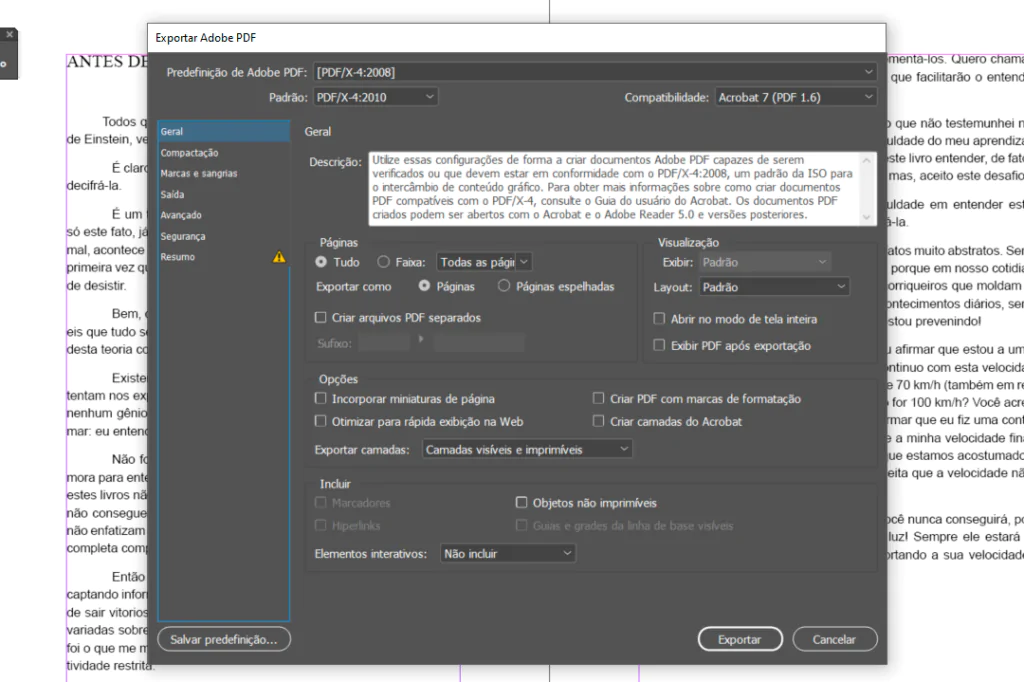The height and width of the screenshot is (682, 1024).
Task: Tick Objetos não imprimíveis checkbox
Action: pos(521,502)
